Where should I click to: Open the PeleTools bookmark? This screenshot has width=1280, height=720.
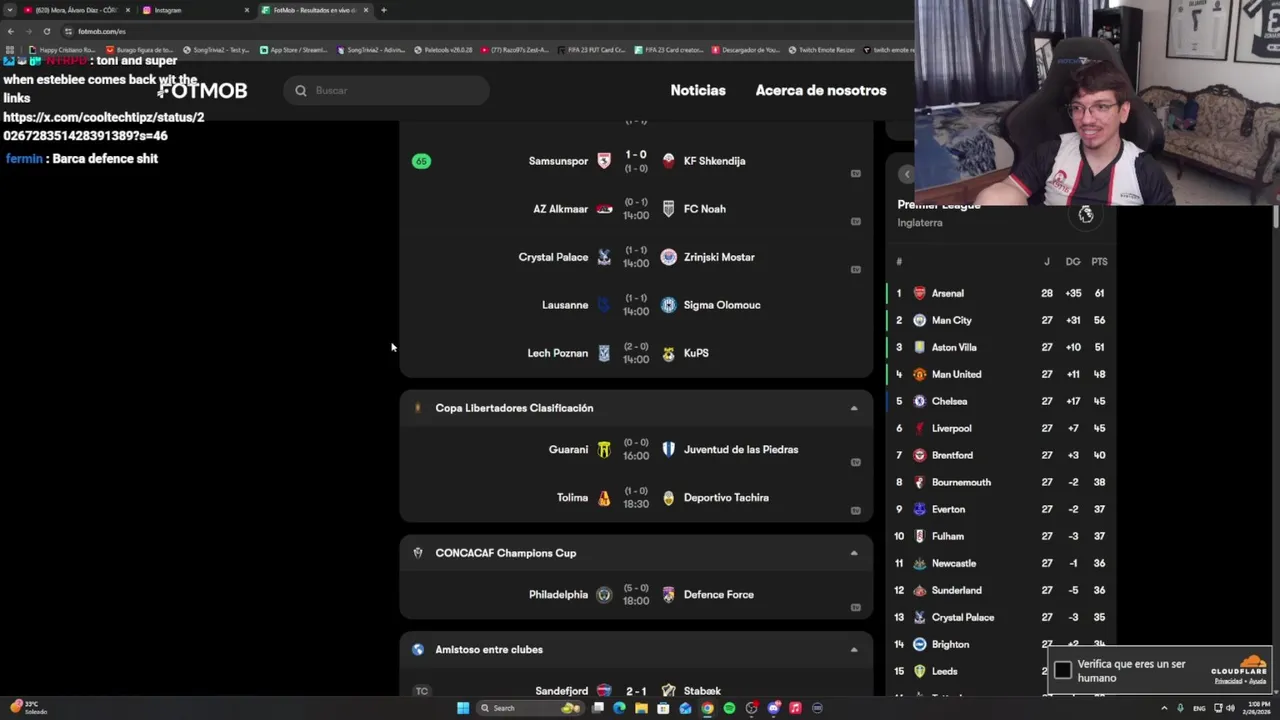point(442,49)
